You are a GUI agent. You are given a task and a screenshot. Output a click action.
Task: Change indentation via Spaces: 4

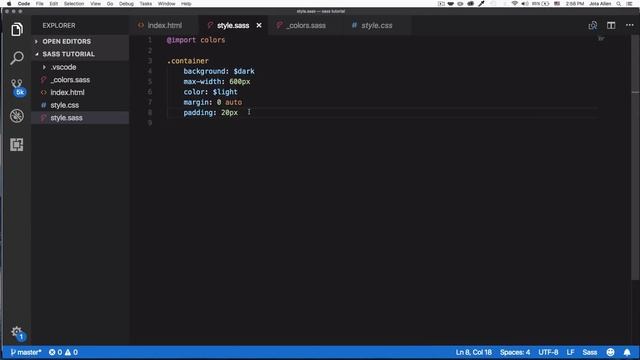pyautogui.click(x=515, y=352)
